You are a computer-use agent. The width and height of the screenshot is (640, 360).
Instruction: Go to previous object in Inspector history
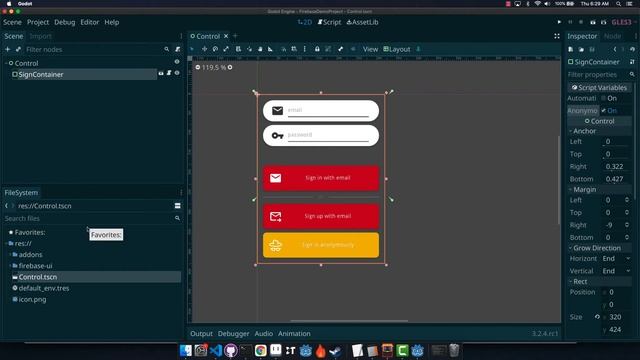[x=615, y=49]
